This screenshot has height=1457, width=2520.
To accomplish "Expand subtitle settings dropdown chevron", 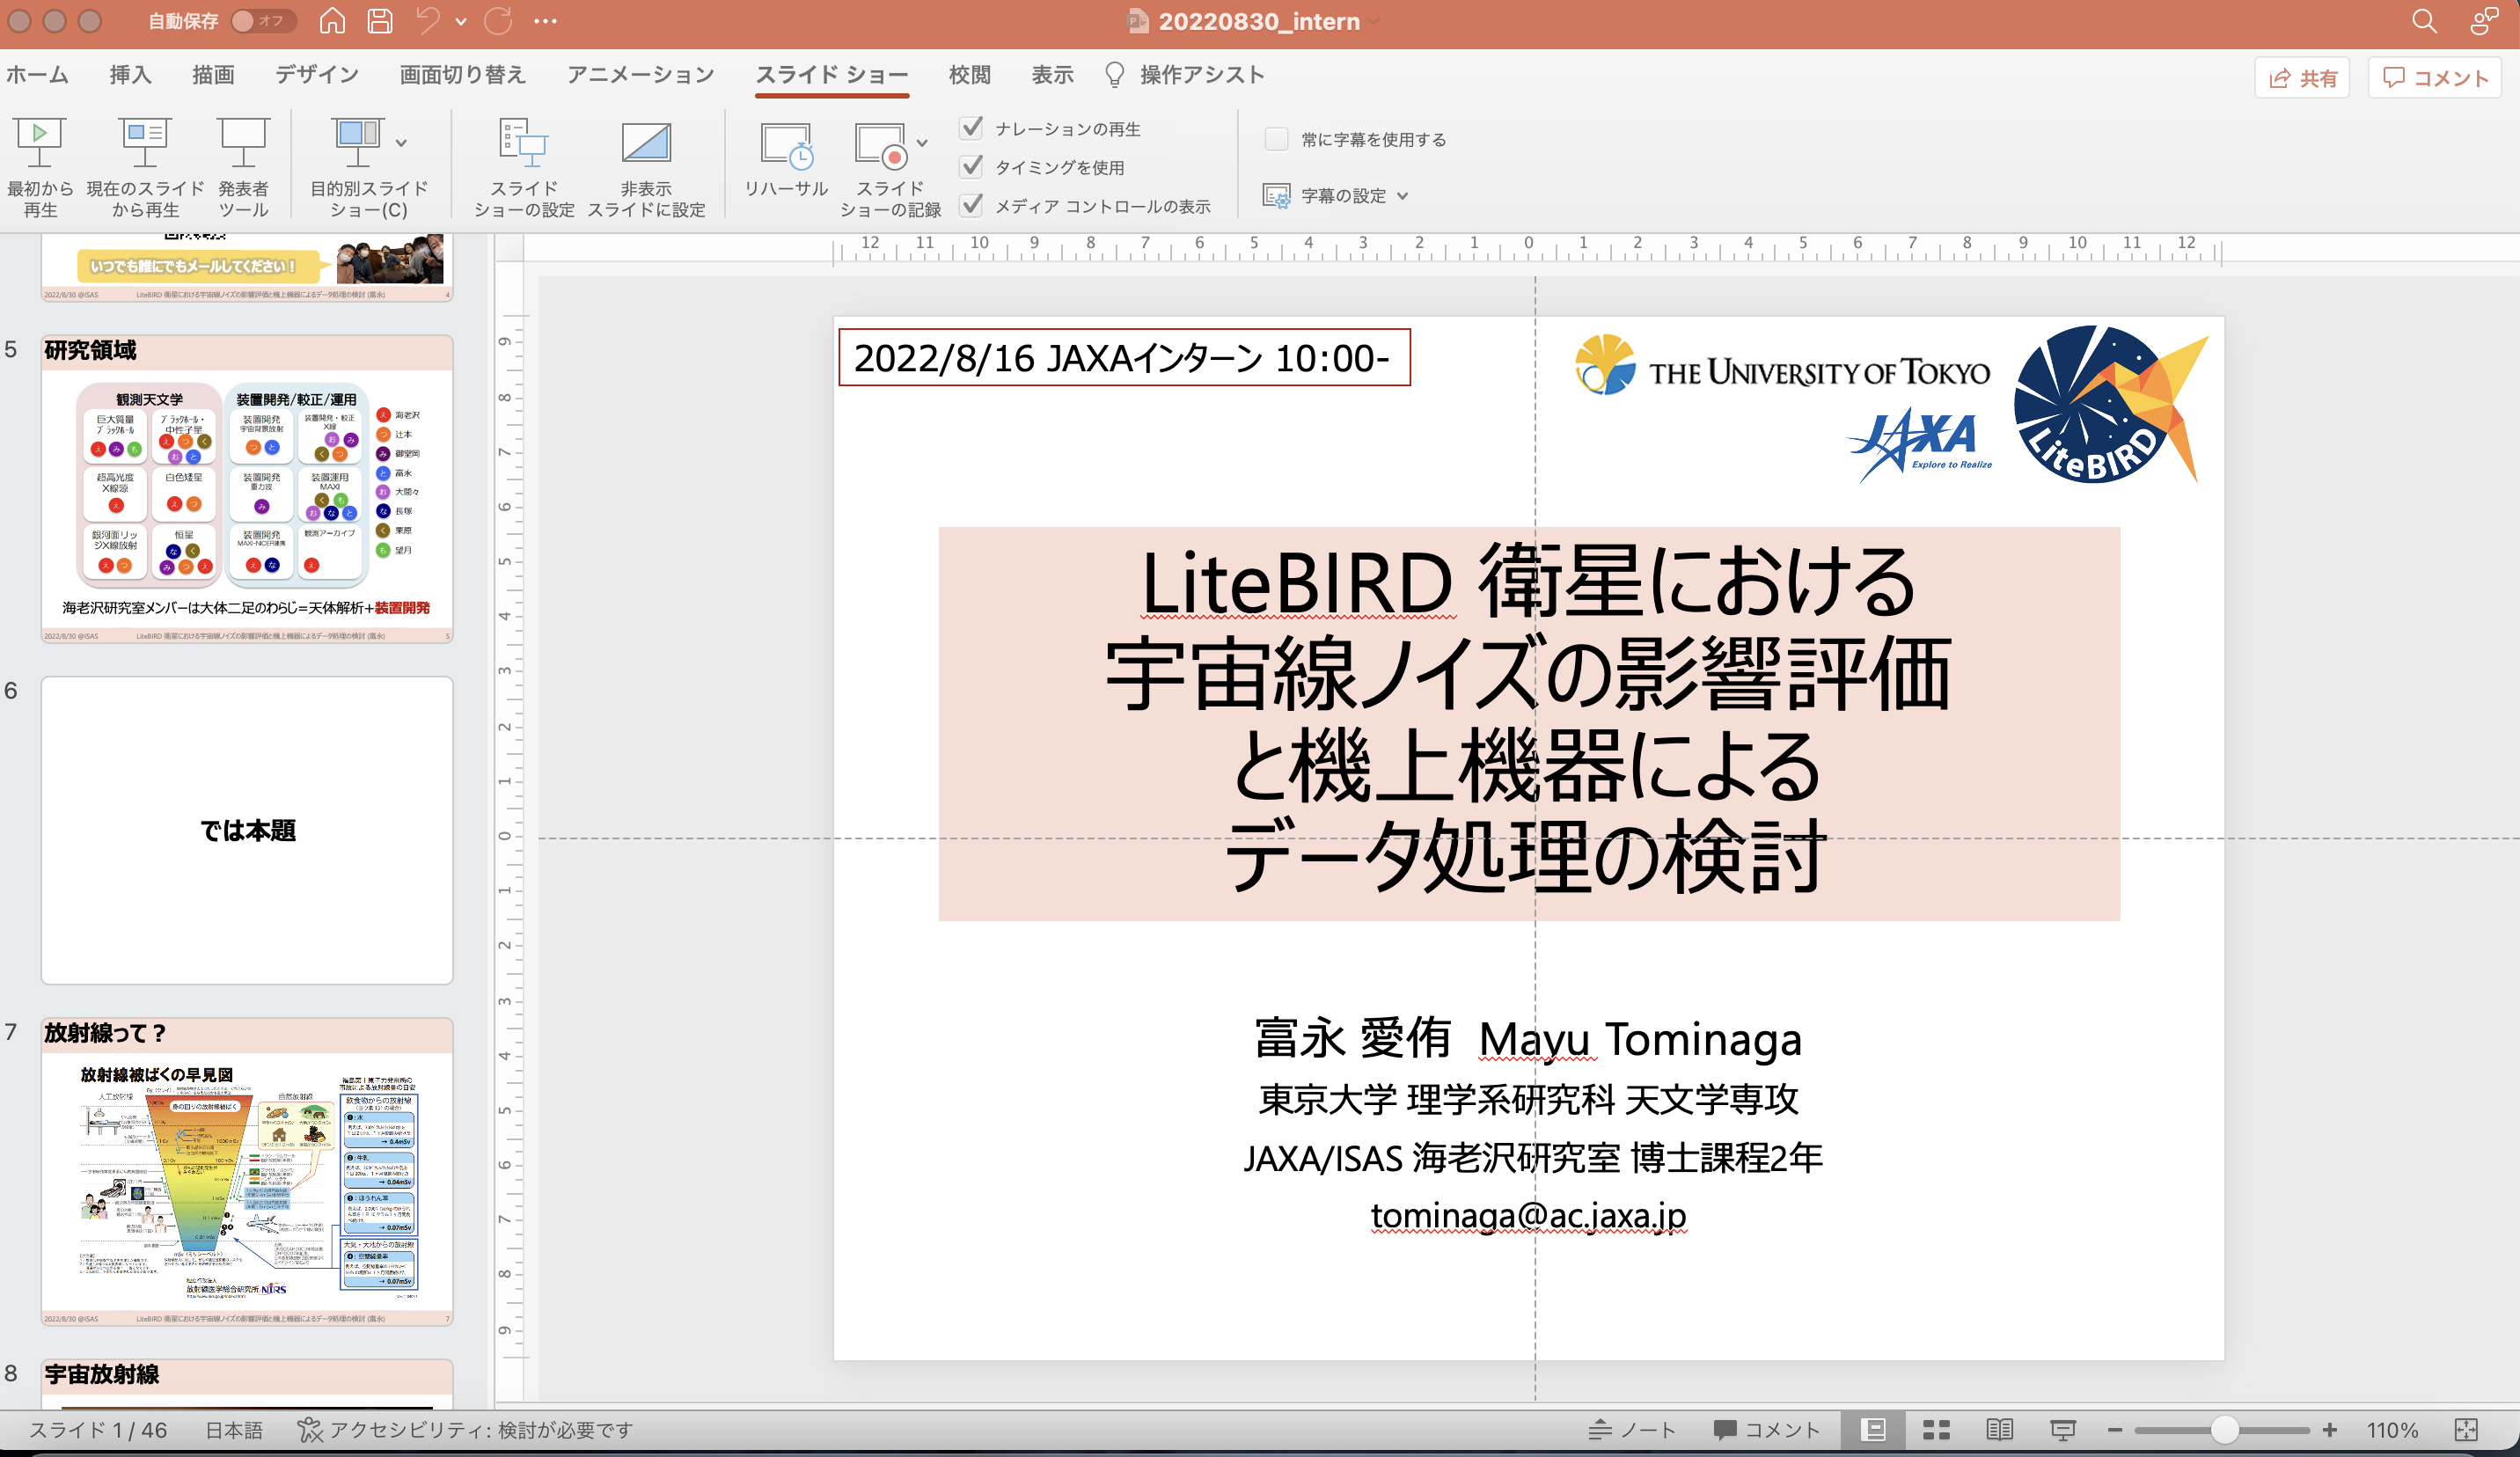I will (x=1402, y=196).
